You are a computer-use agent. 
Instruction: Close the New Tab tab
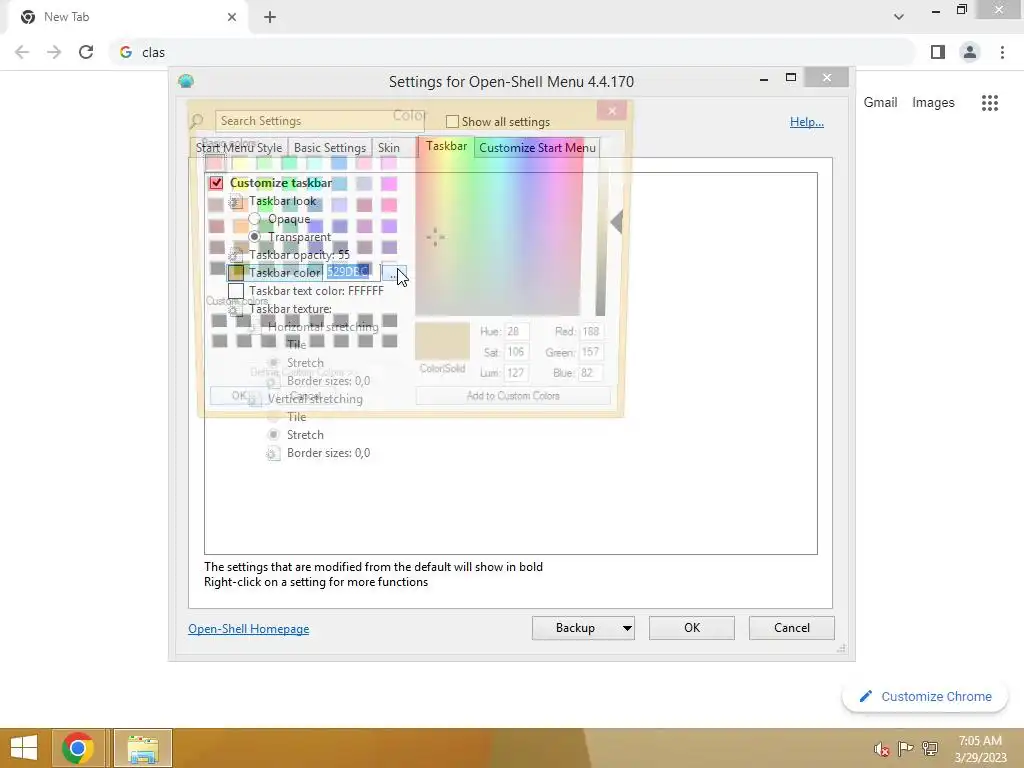coord(232,17)
